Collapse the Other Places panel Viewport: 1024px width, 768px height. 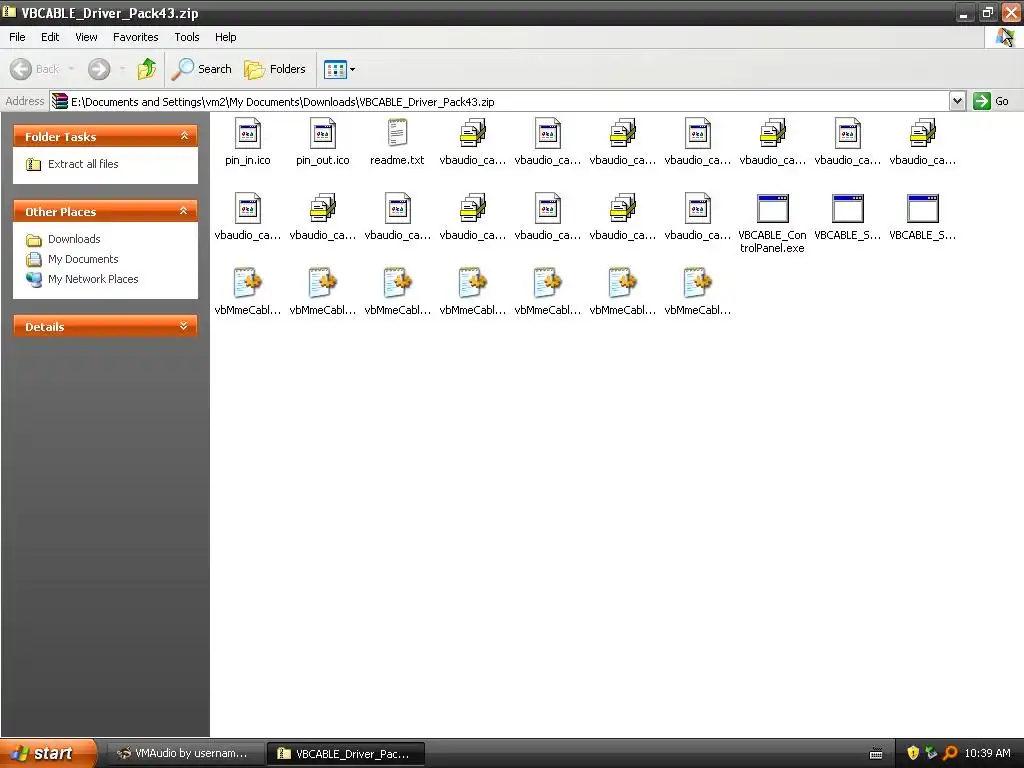[184, 211]
